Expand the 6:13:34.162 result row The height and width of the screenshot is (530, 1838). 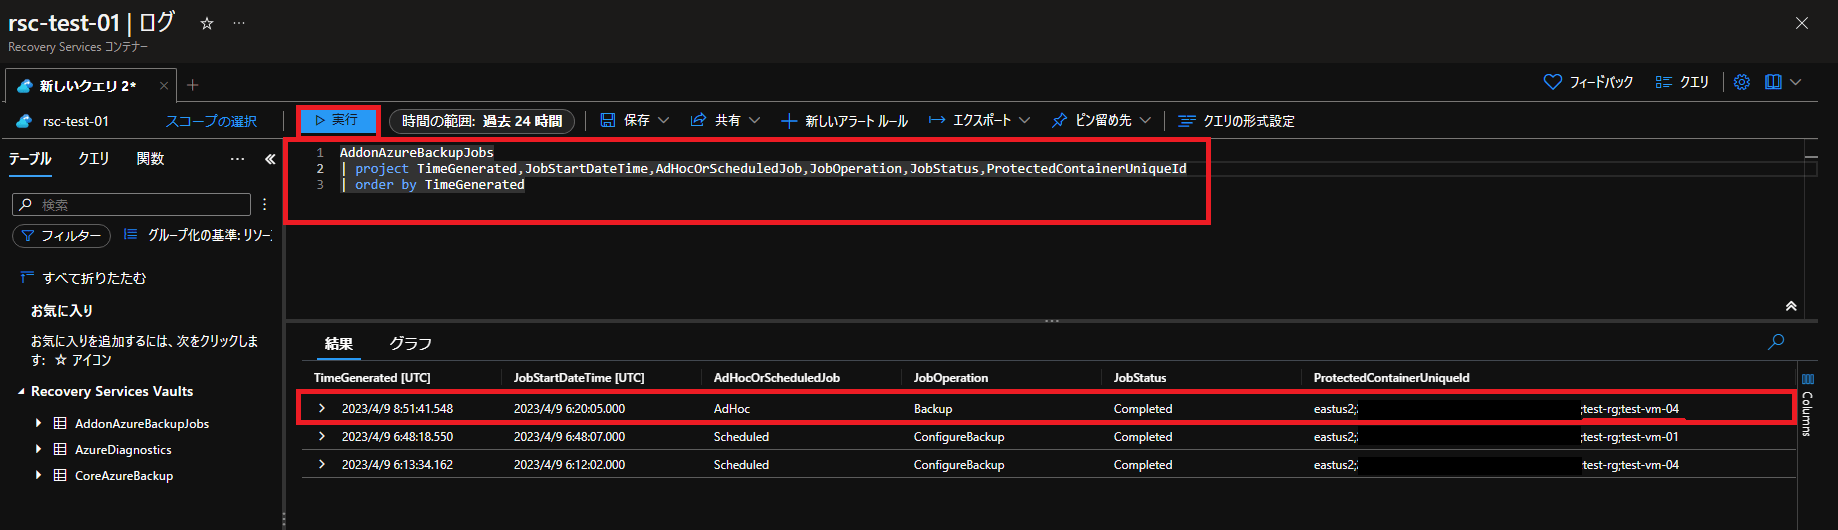[322, 464]
